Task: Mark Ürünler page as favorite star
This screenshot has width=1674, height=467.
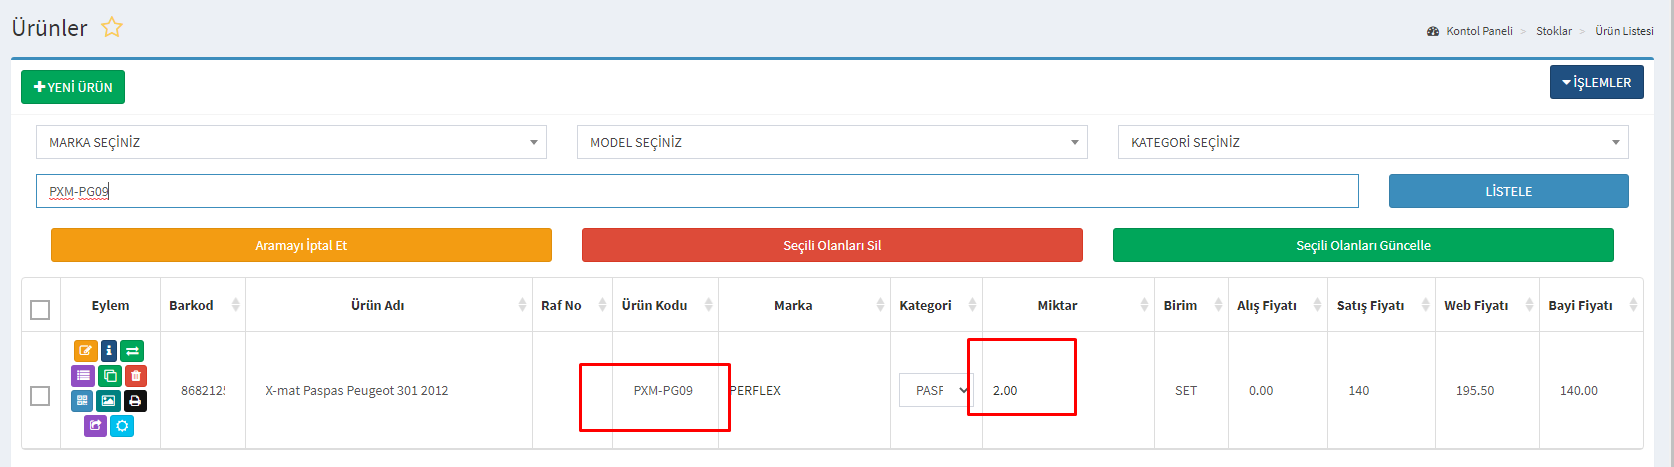Action: click(112, 28)
